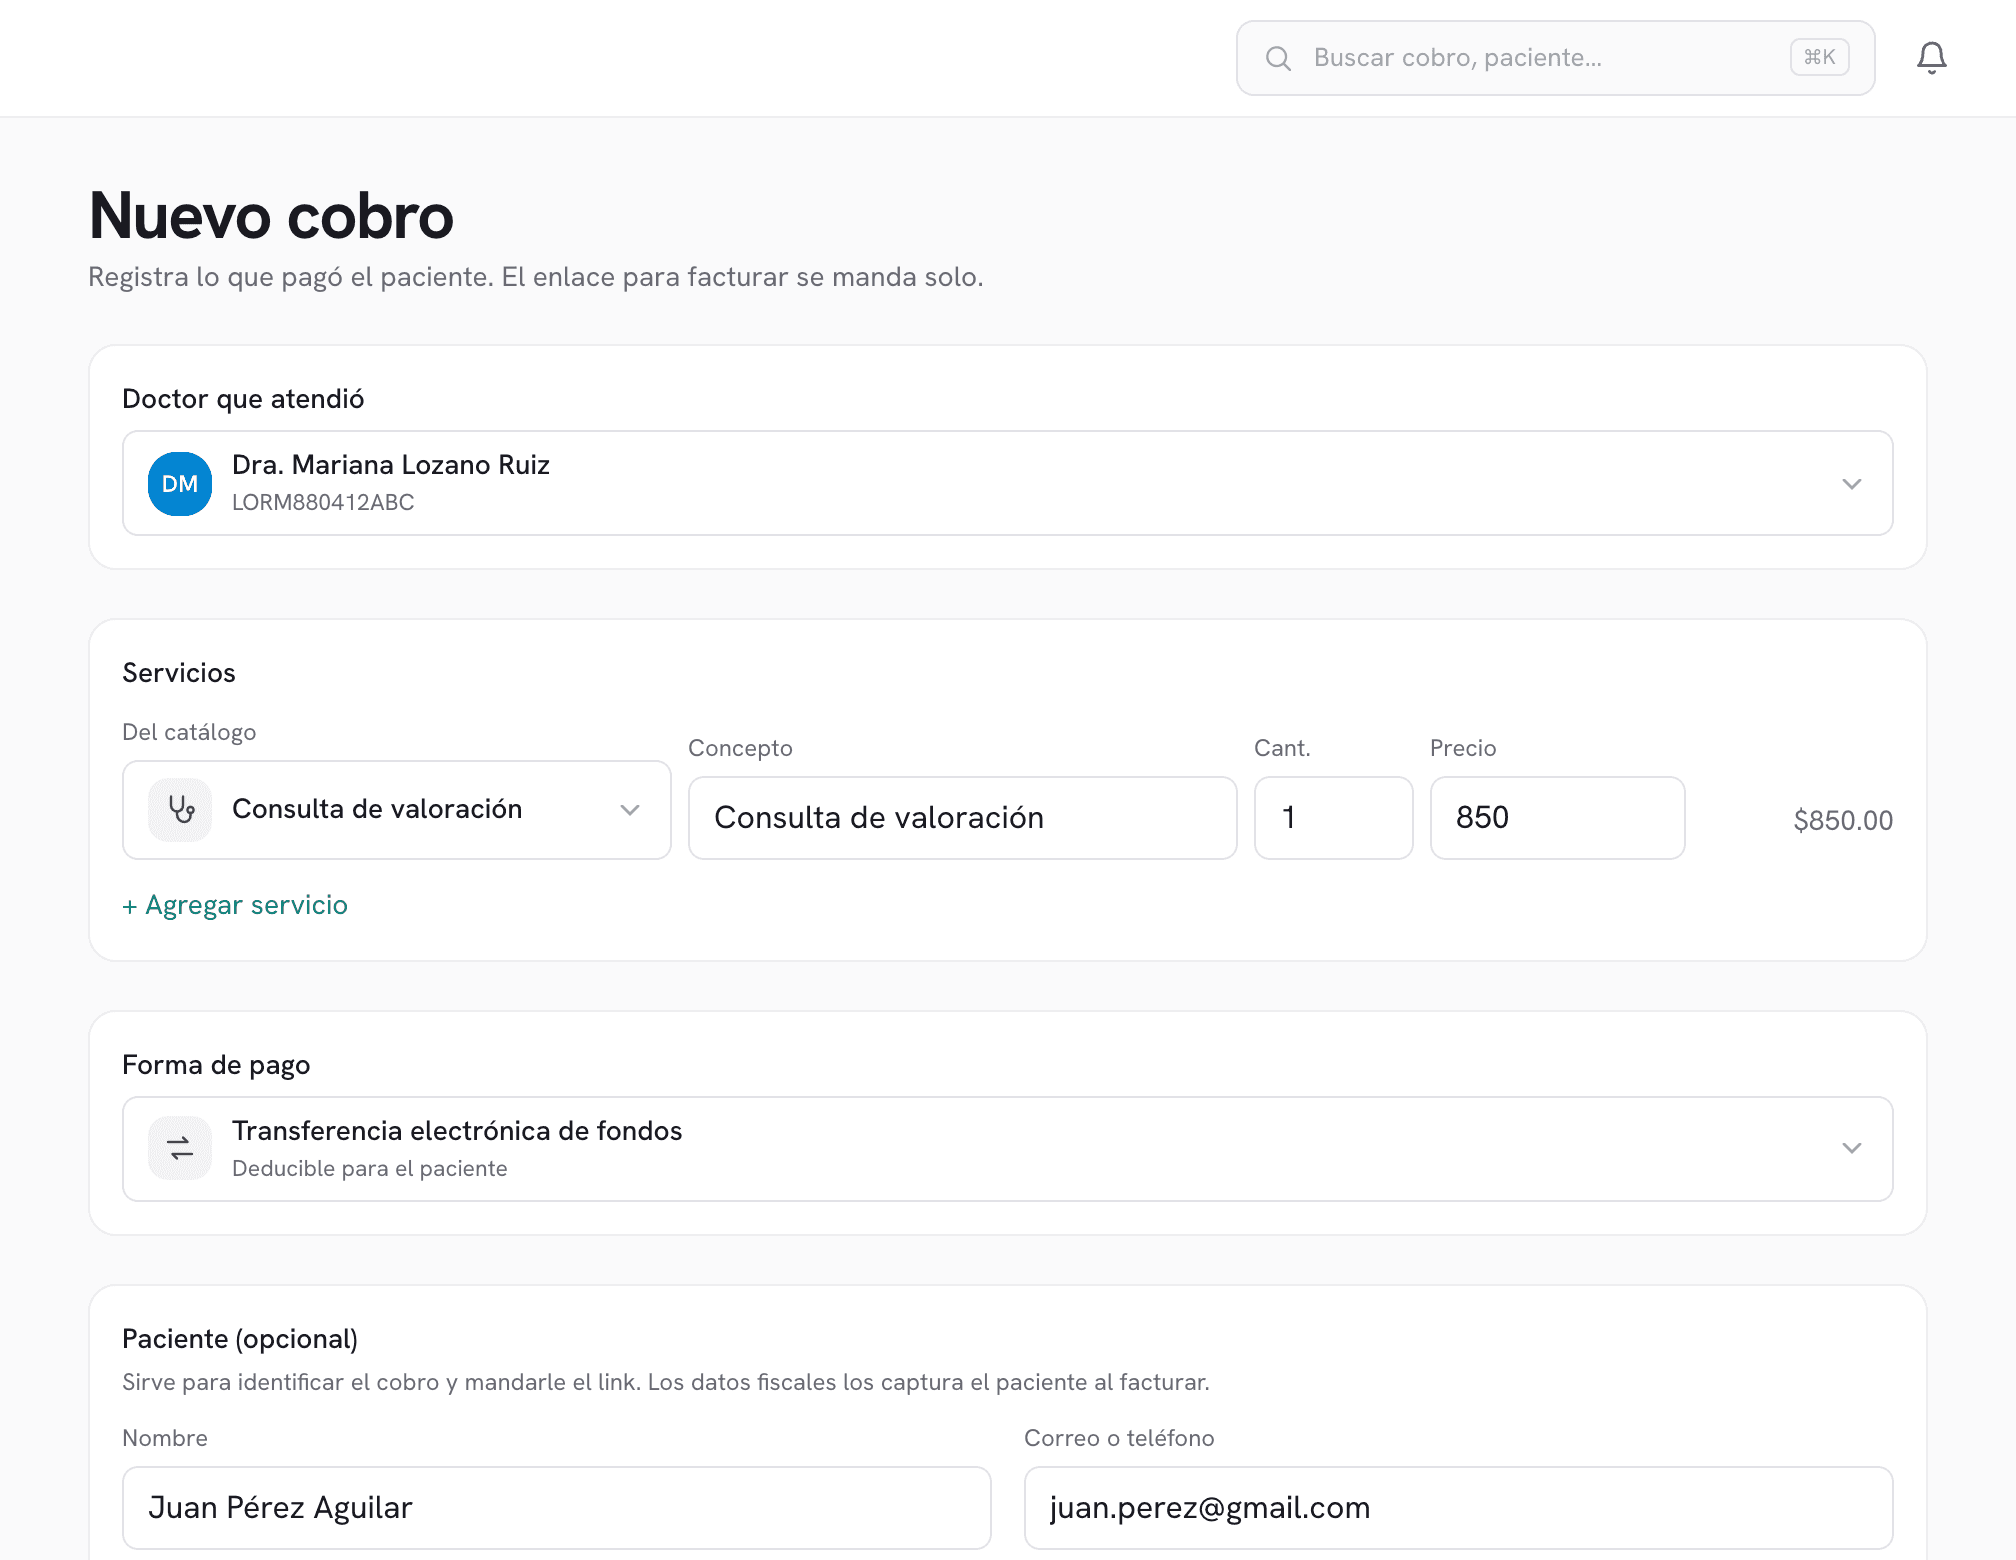Edit the Nombre field Juan Pérez Aguilar
The width and height of the screenshot is (2016, 1560).
557,1508
